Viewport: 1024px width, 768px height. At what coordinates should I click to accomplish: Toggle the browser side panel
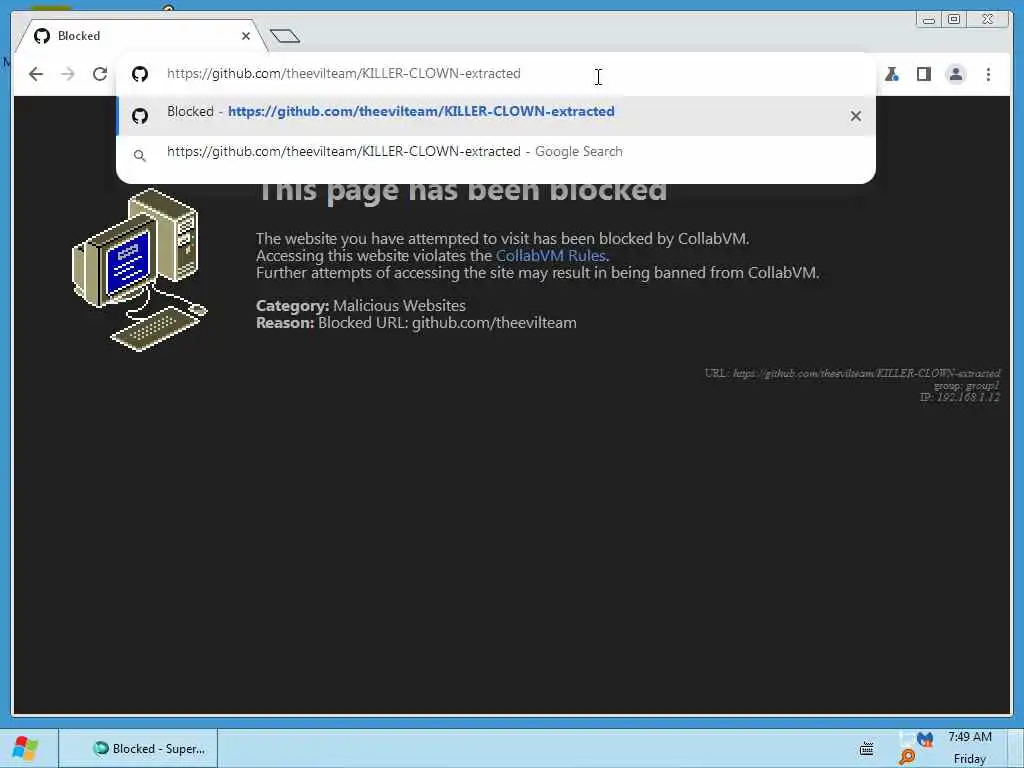(x=923, y=74)
